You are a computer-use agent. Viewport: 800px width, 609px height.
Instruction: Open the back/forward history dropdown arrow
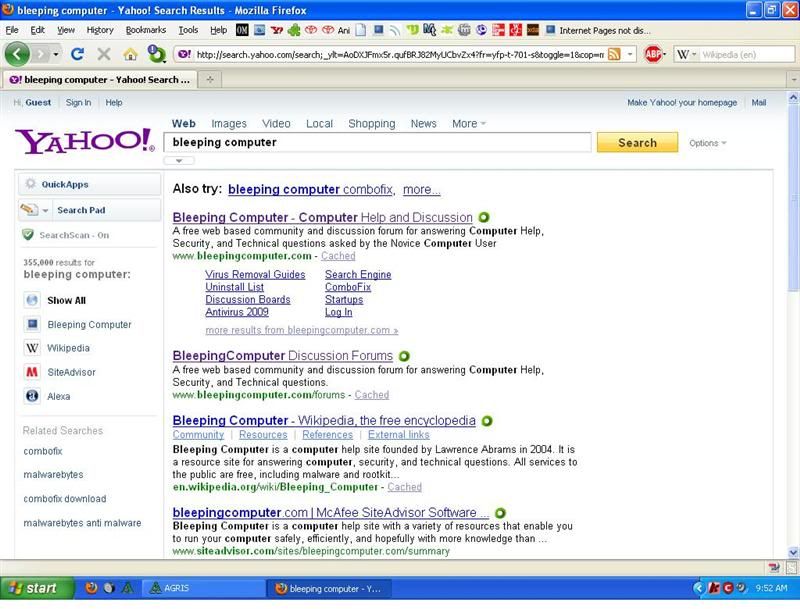[56, 54]
